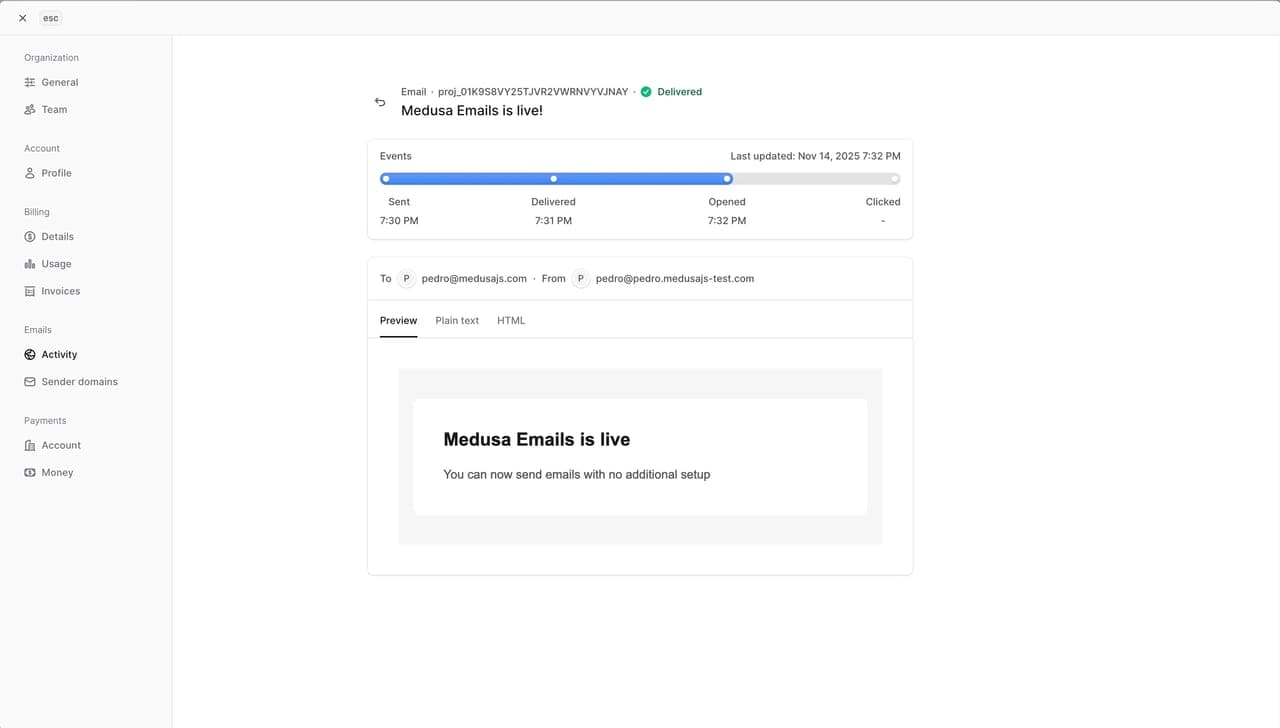Click the preview heading Medusa Emails is live
Screen dimensions: 1280x728
tap(537, 439)
